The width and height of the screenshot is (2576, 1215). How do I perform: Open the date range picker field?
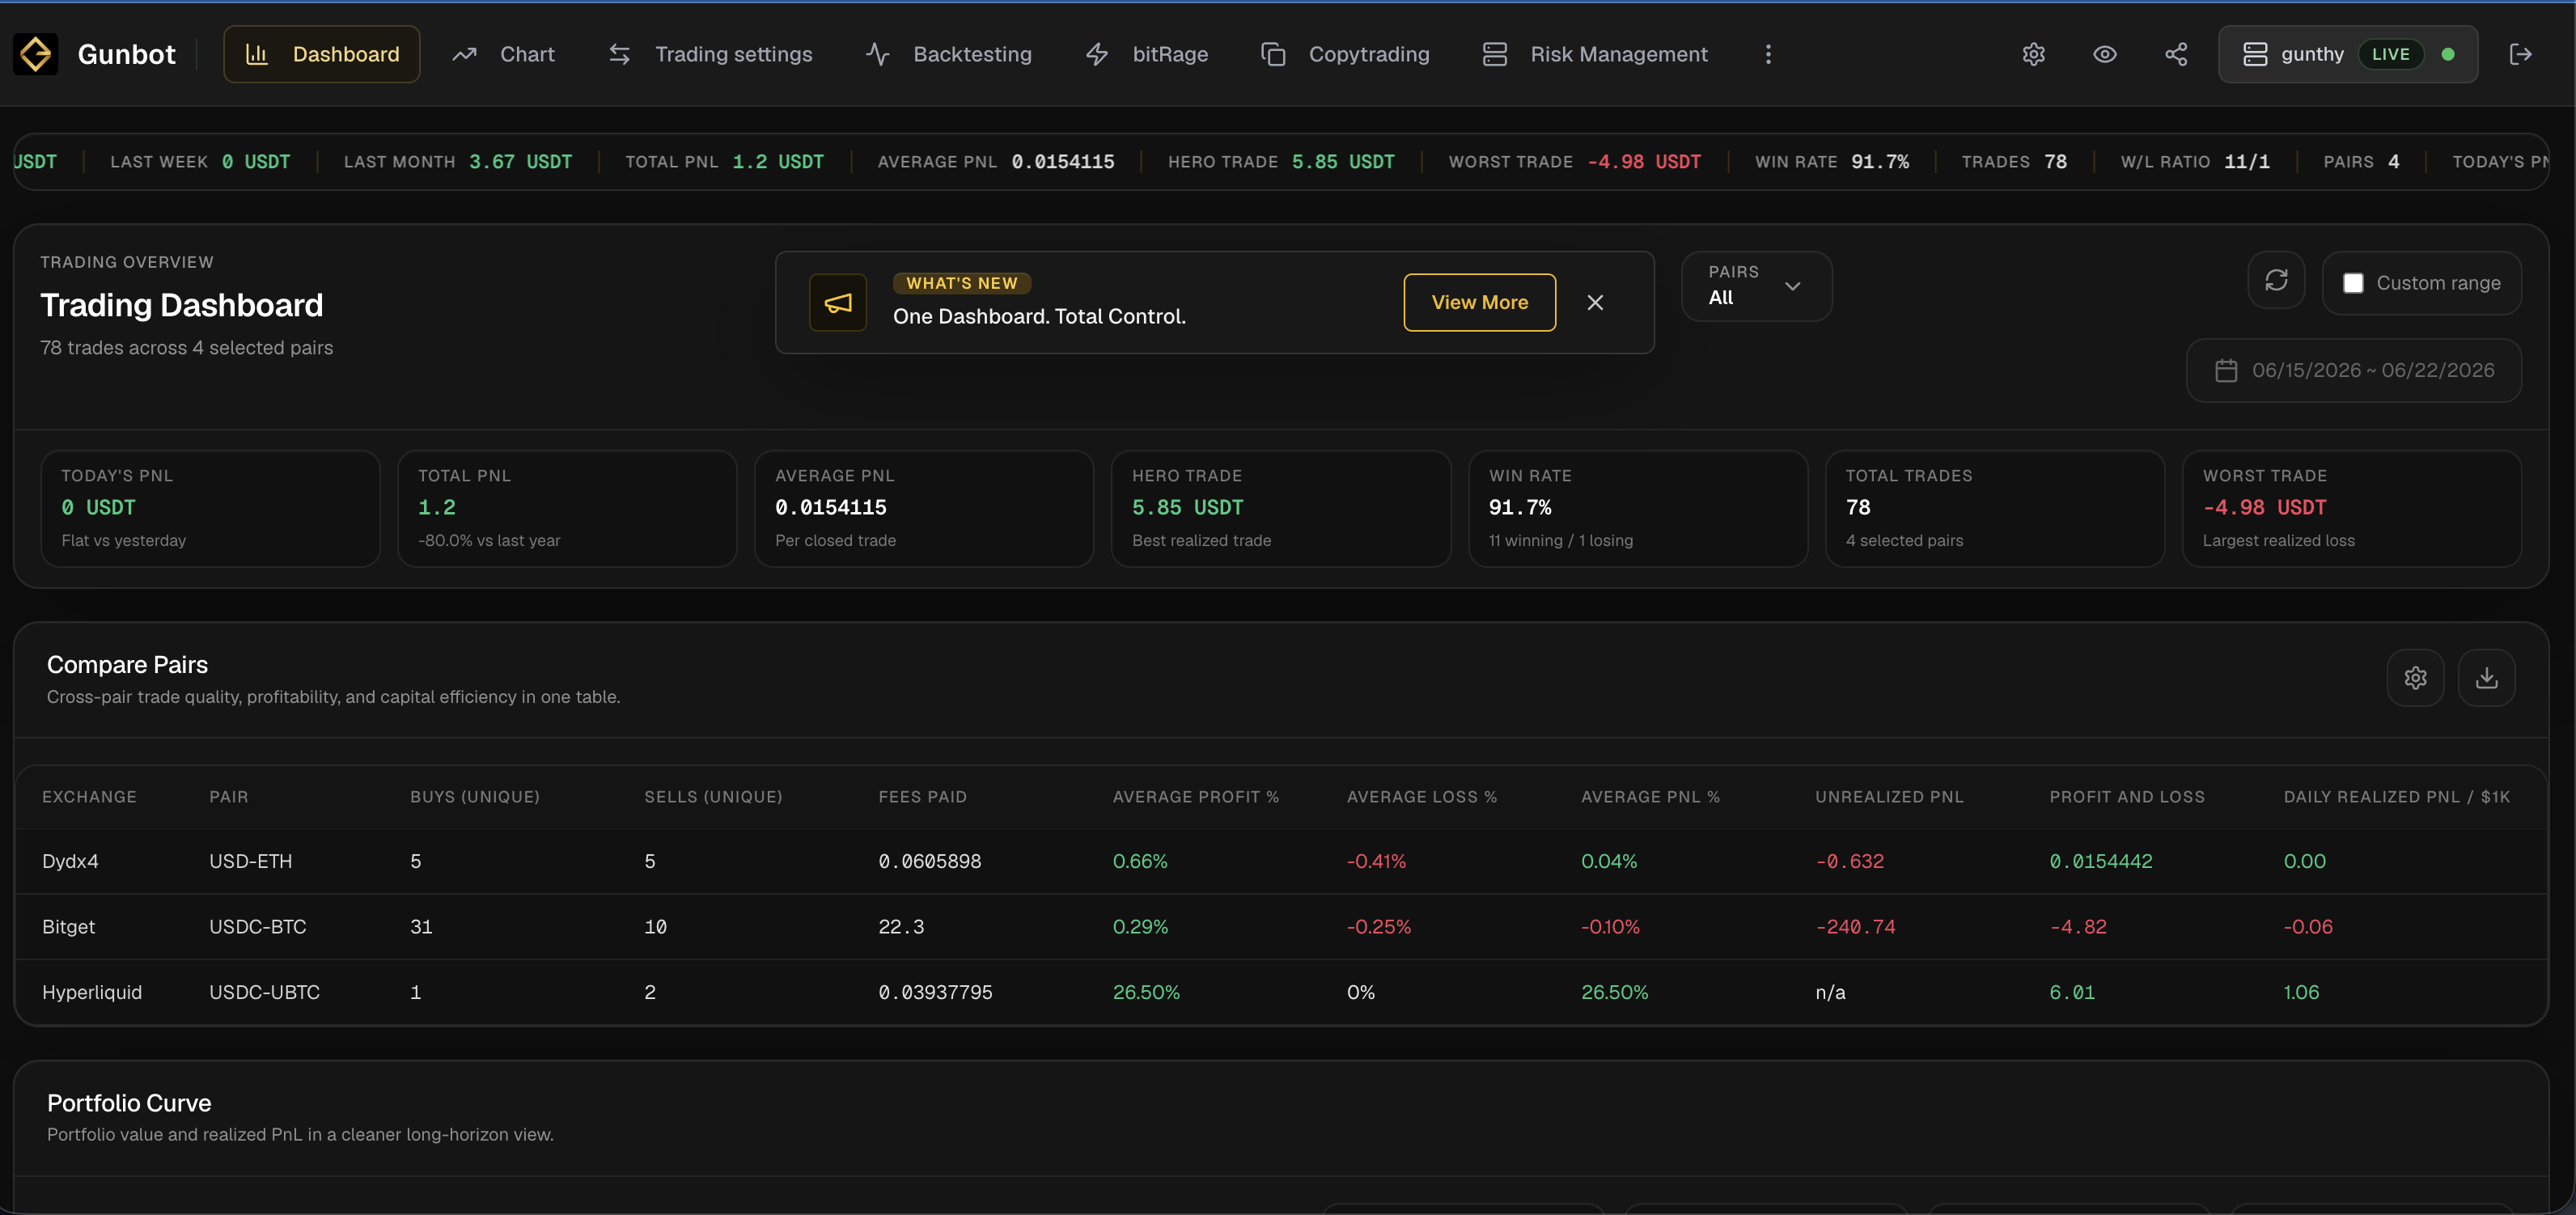[2353, 370]
